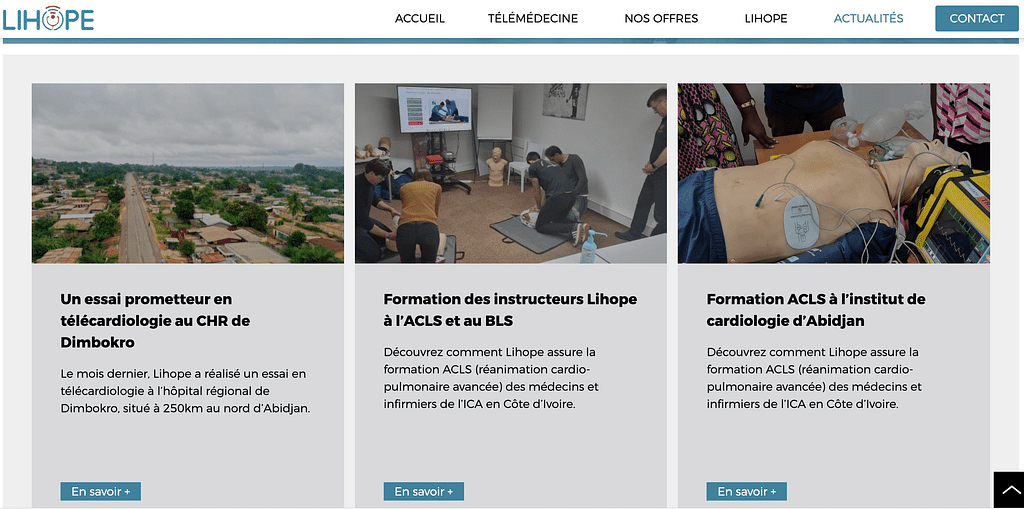The width and height of the screenshot is (1024, 509).
Task: Open Formation ACLS à l'institut de cardiologie title
Action: click(x=816, y=310)
